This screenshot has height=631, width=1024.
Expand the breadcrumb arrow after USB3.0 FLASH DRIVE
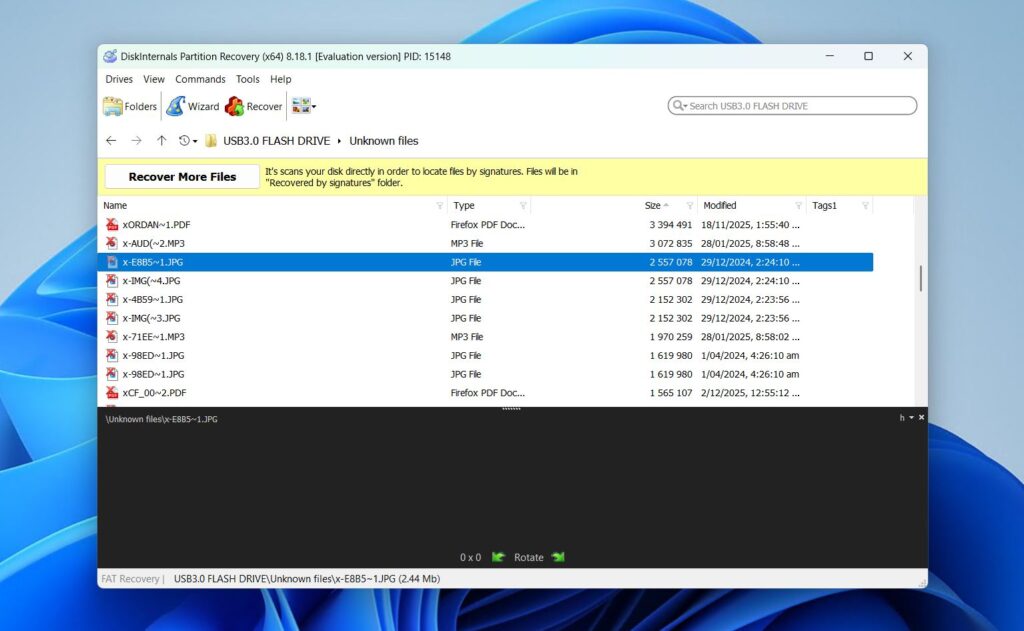pos(339,141)
